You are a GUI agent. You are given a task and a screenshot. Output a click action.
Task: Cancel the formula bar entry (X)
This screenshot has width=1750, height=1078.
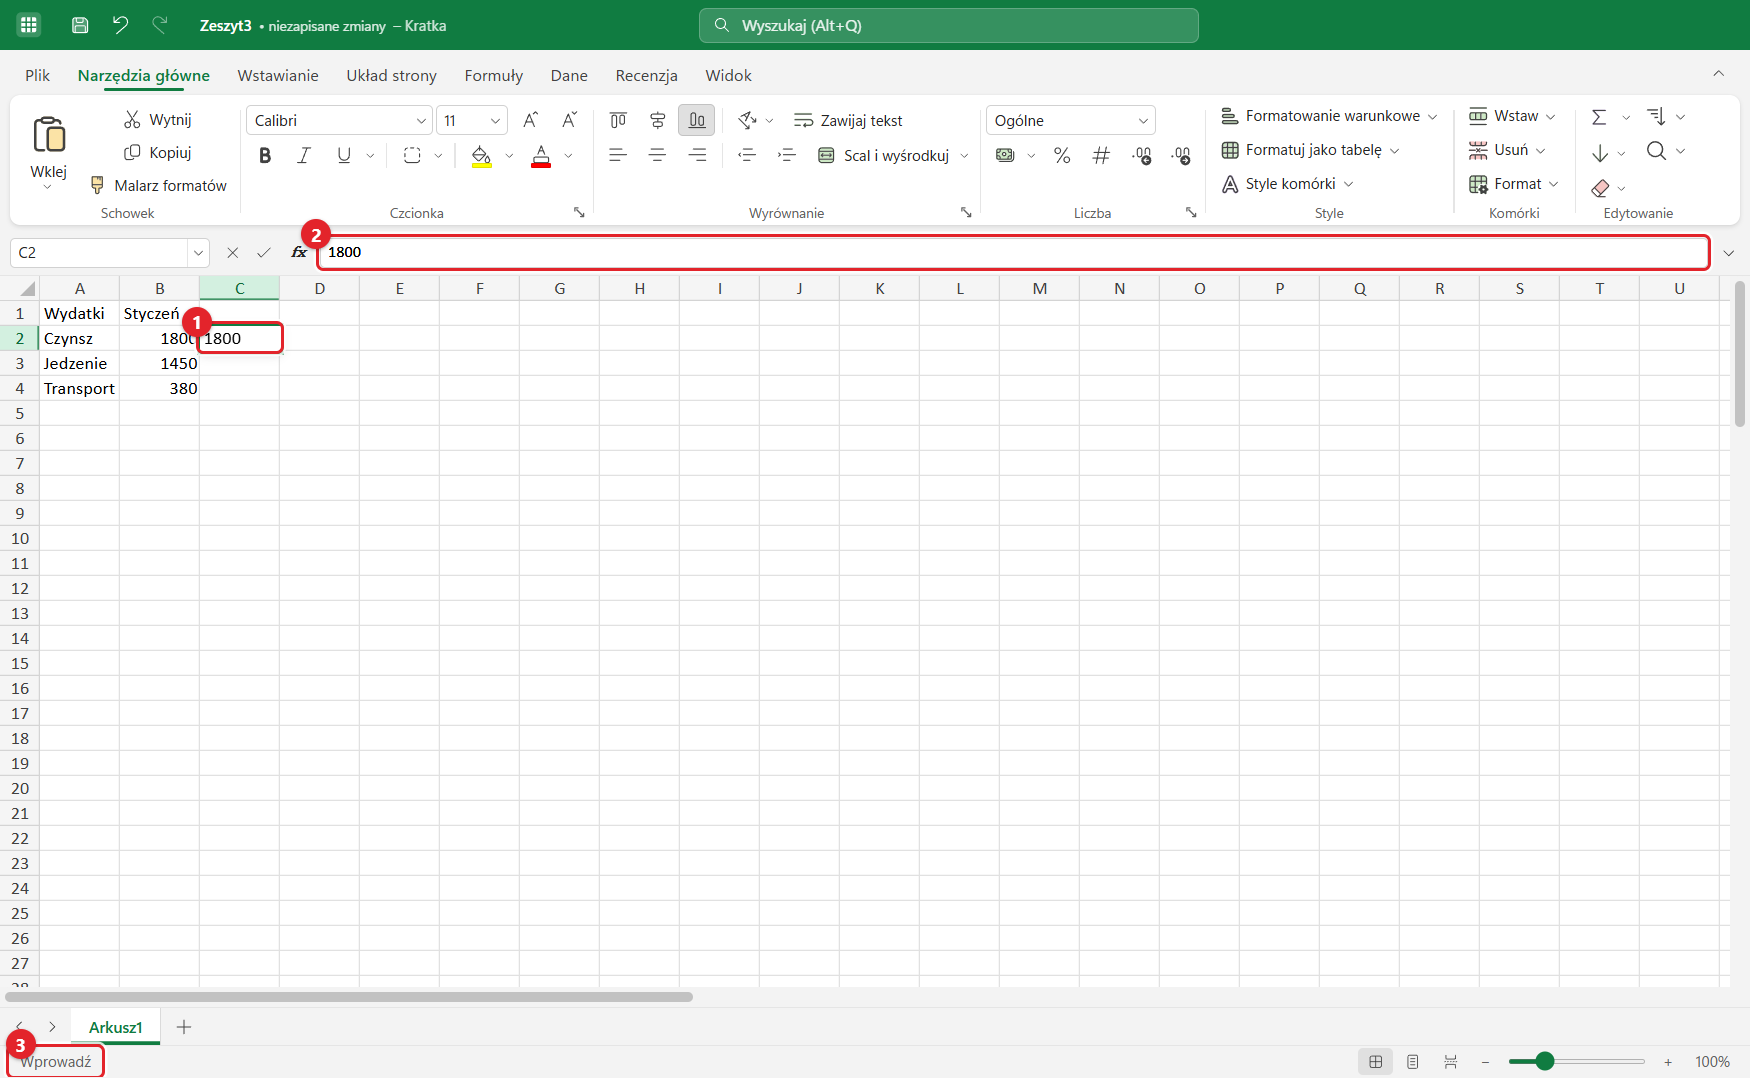tap(232, 253)
